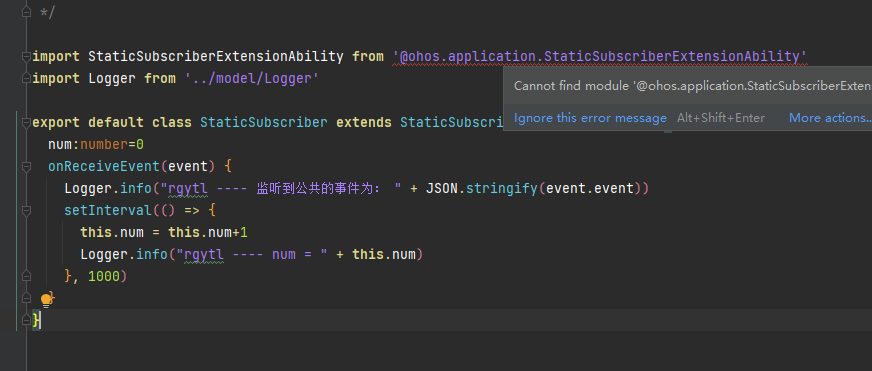Click the Cannot find module error text
This screenshot has width=872, height=371.
(692, 86)
